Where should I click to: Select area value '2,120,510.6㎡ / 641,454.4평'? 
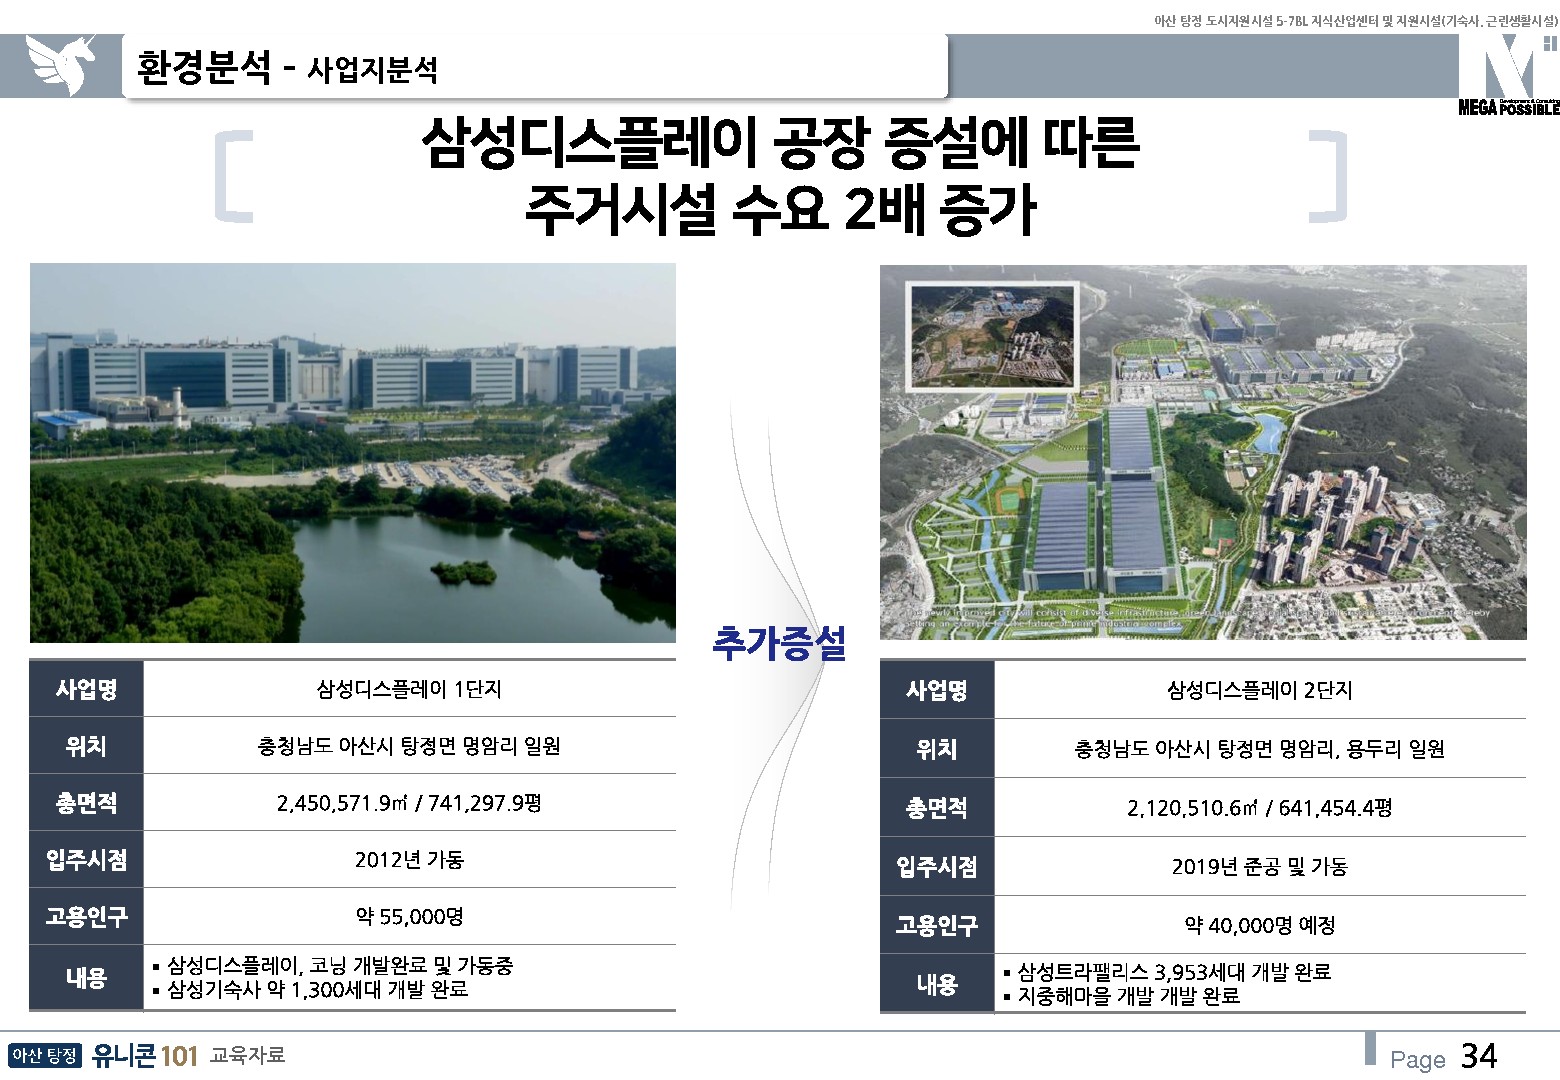1260,808
